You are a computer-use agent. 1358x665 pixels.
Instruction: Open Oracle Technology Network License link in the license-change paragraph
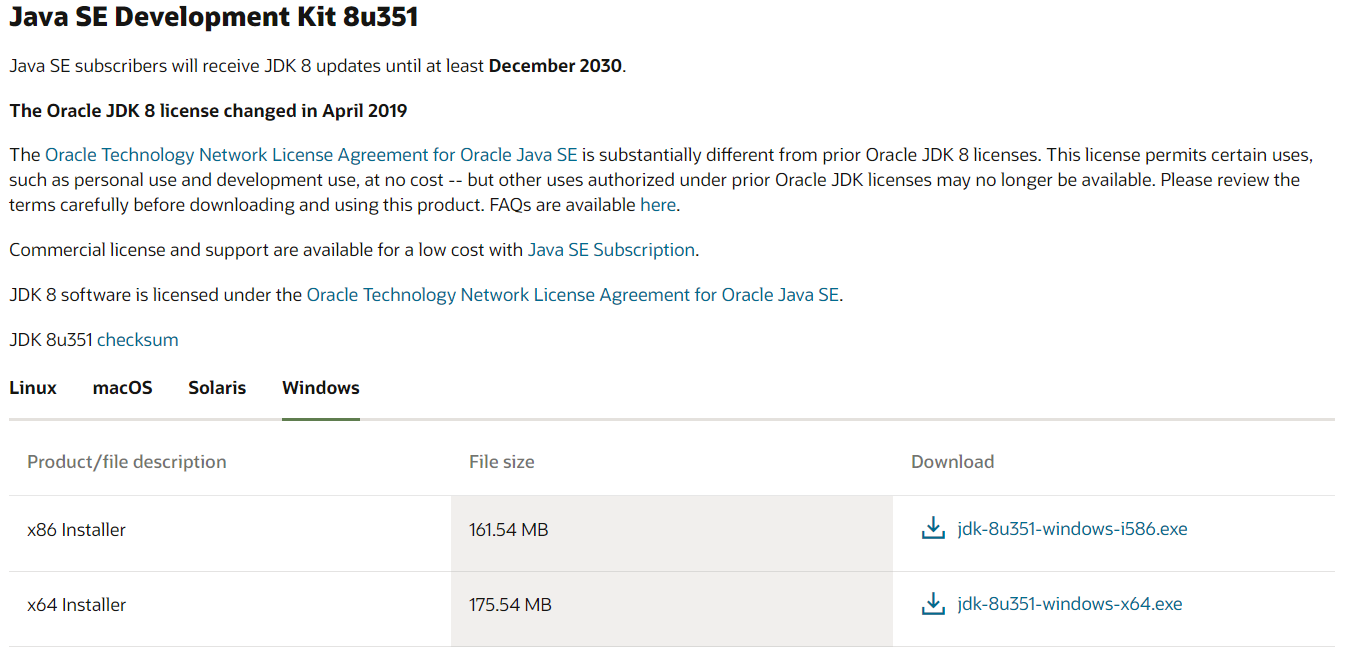[311, 155]
